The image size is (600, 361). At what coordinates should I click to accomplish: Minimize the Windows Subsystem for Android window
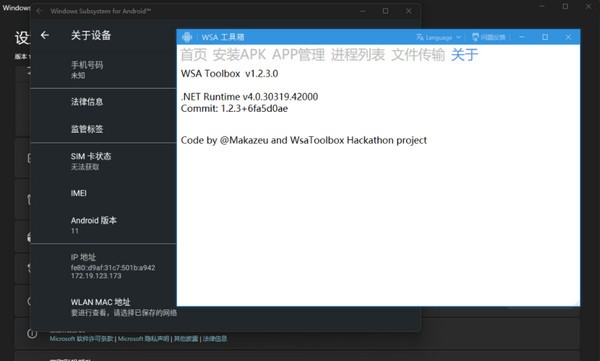point(363,11)
